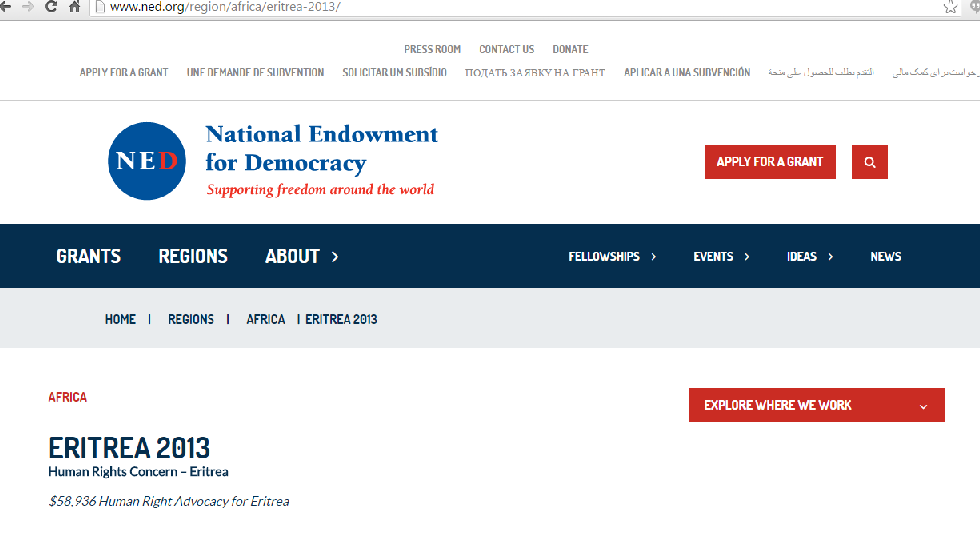Open the News navigation item
This screenshot has height=538, width=980.
885,257
